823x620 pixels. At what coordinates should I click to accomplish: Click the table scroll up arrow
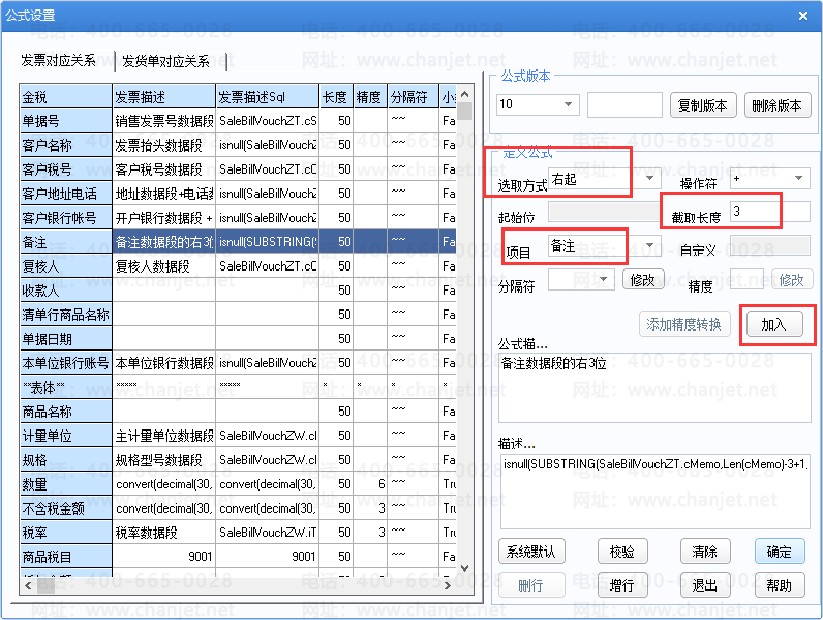tap(465, 94)
